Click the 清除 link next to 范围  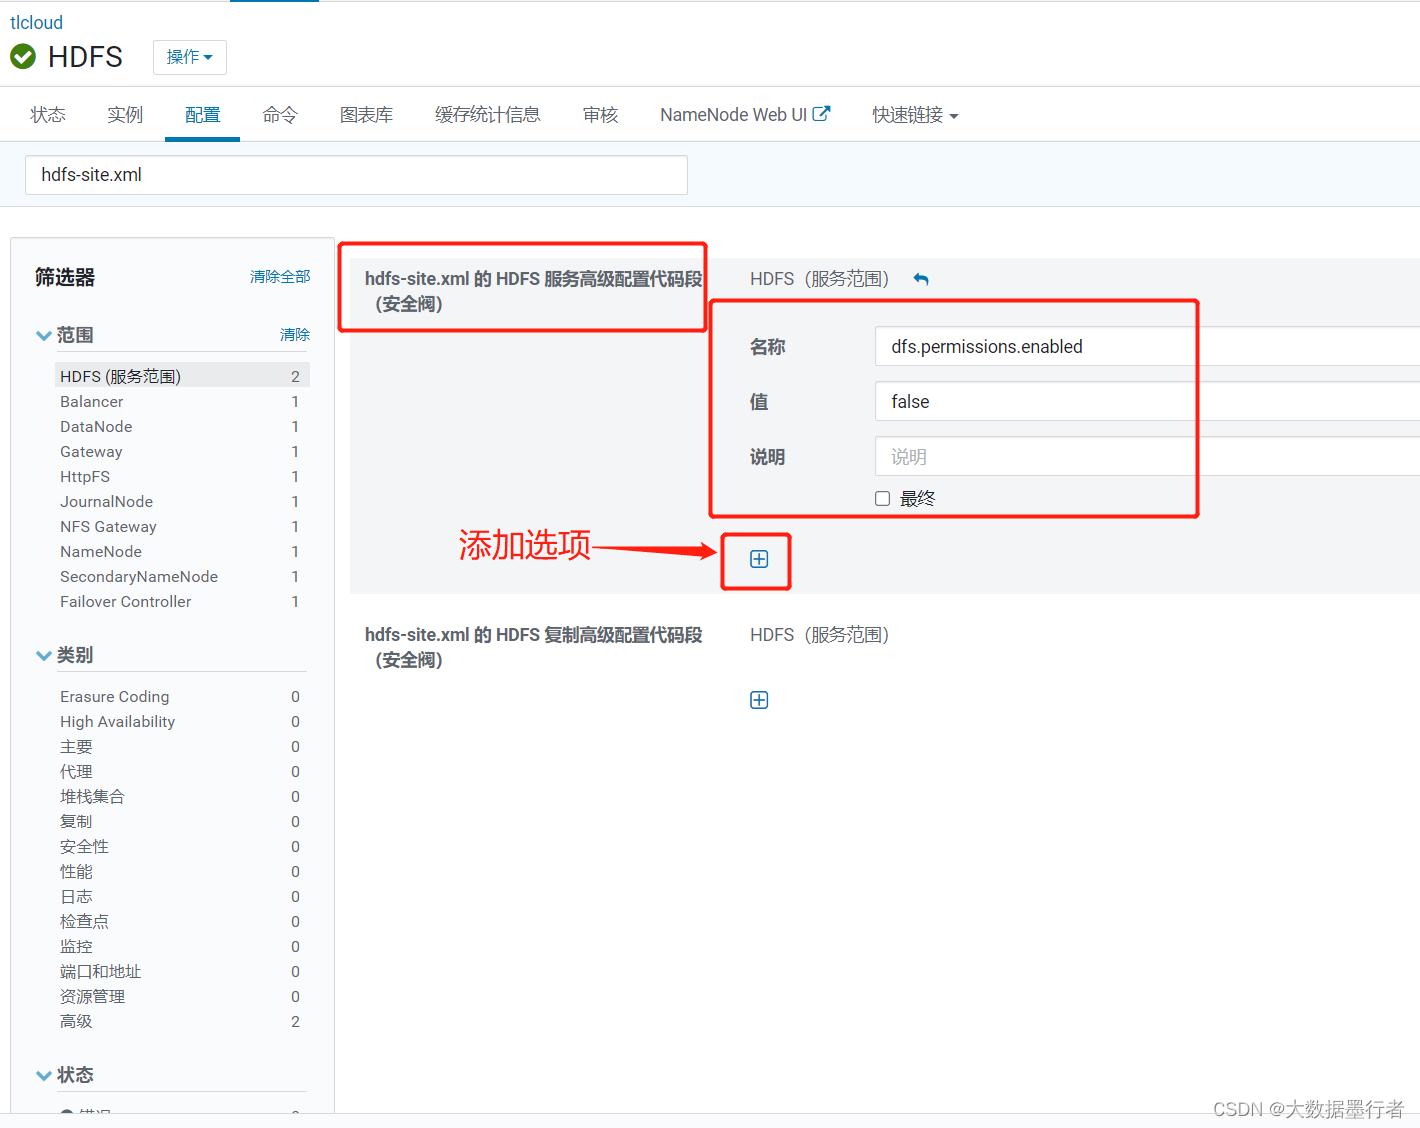pos(295,335)
